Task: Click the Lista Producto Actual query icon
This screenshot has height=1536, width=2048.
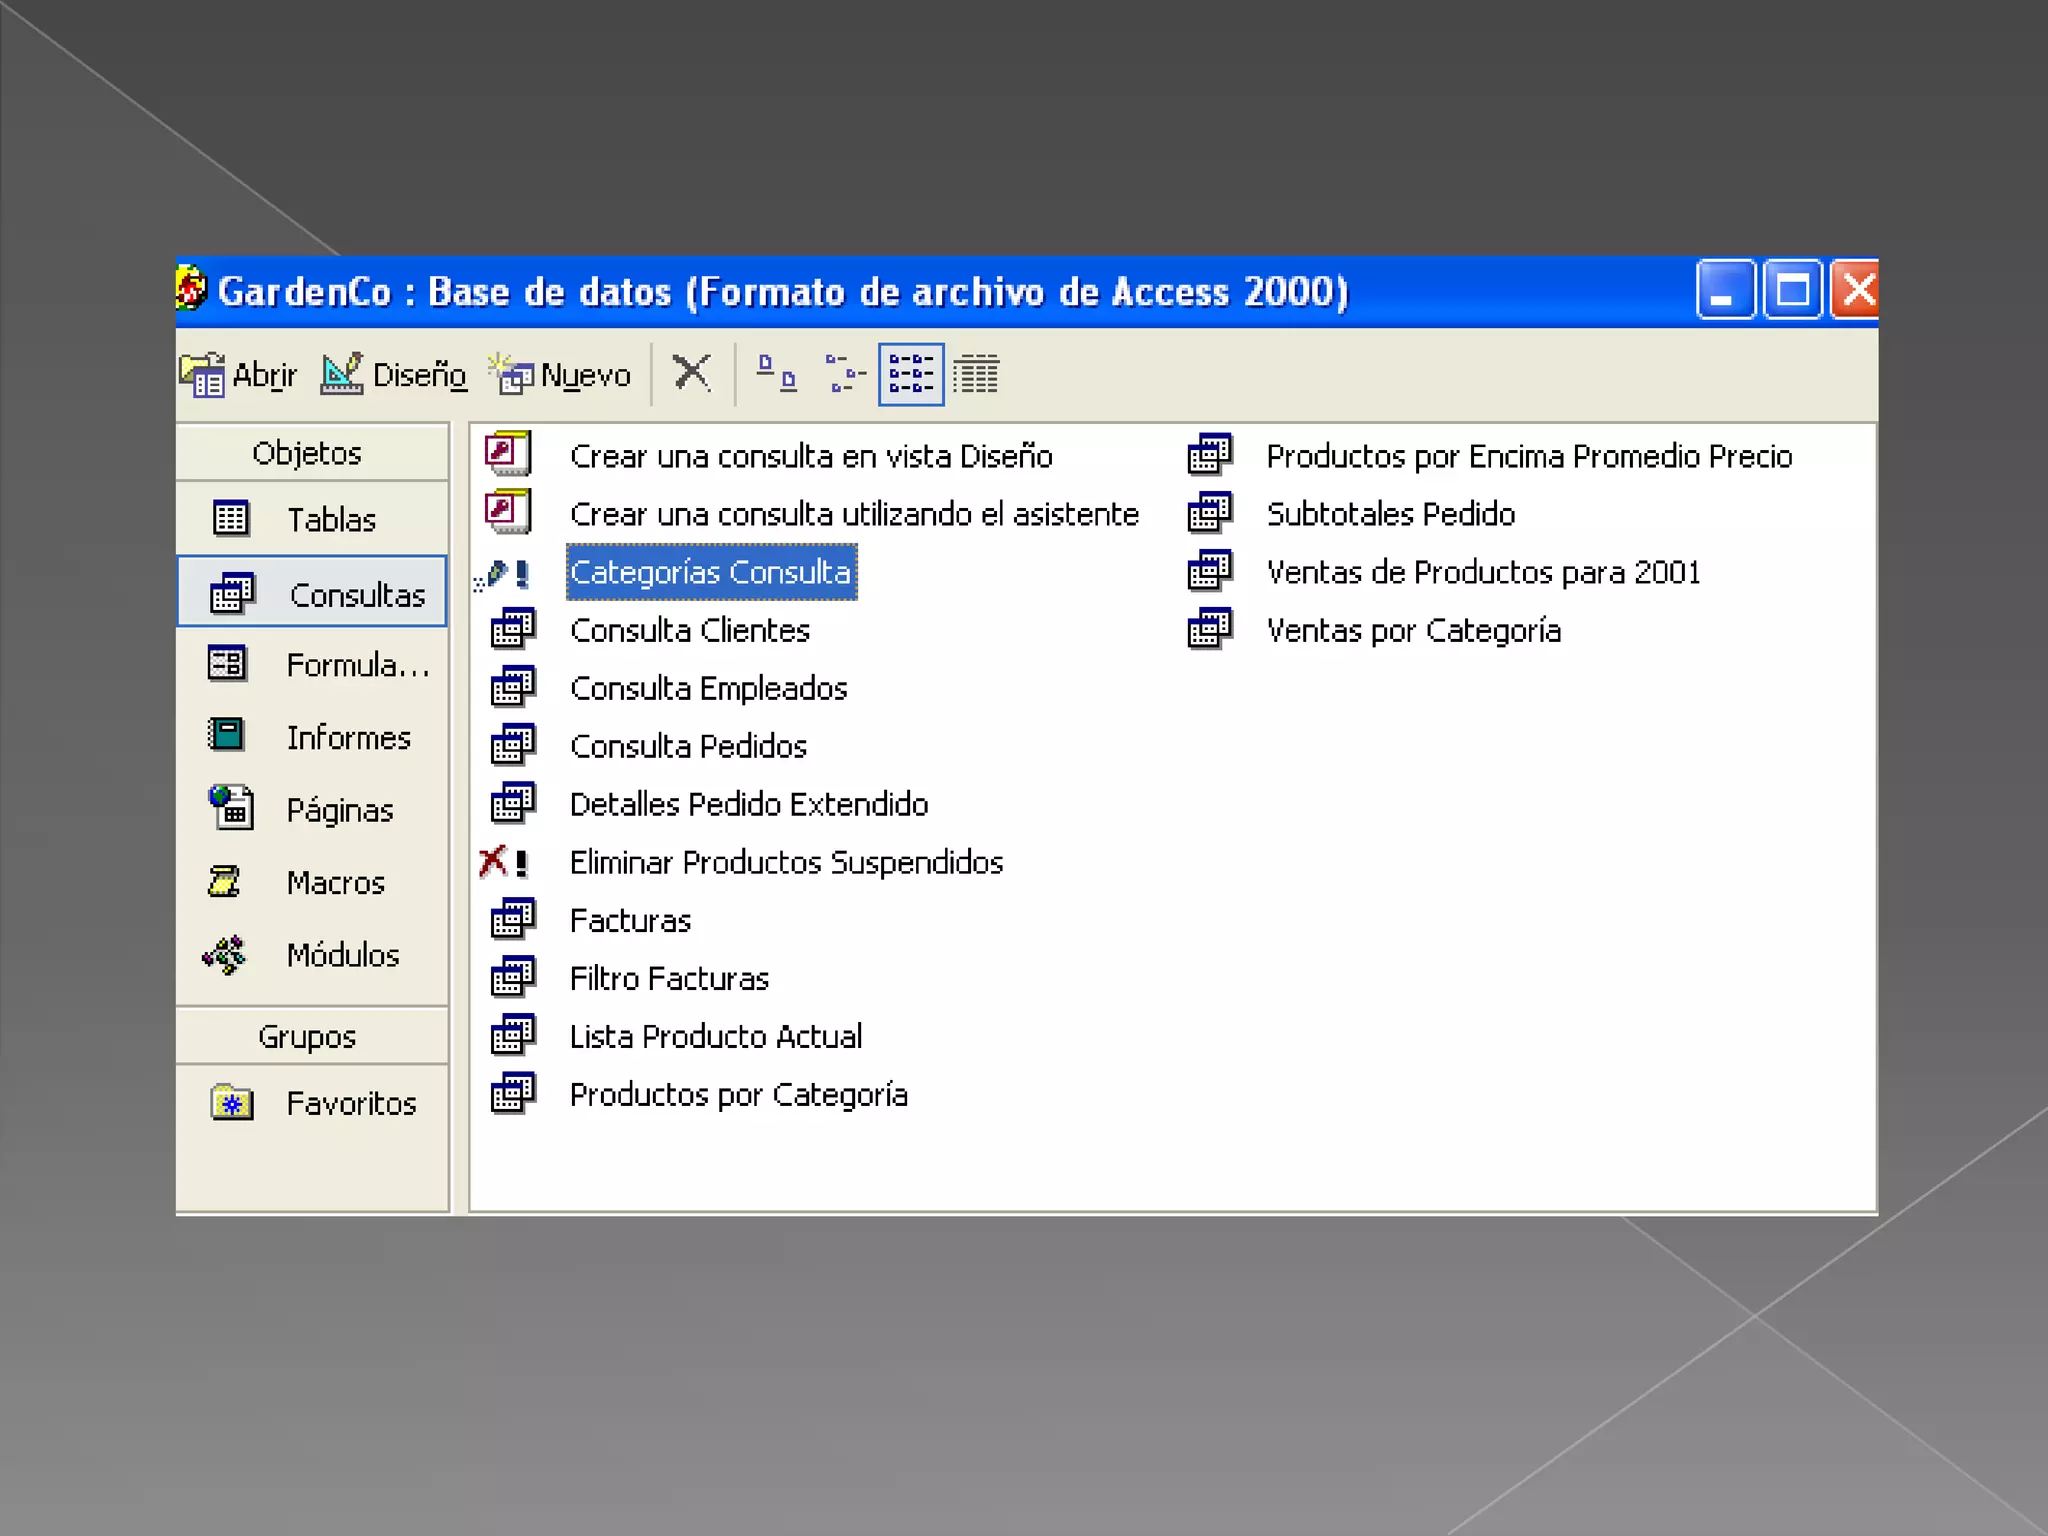Action: tap(513, 1035)
